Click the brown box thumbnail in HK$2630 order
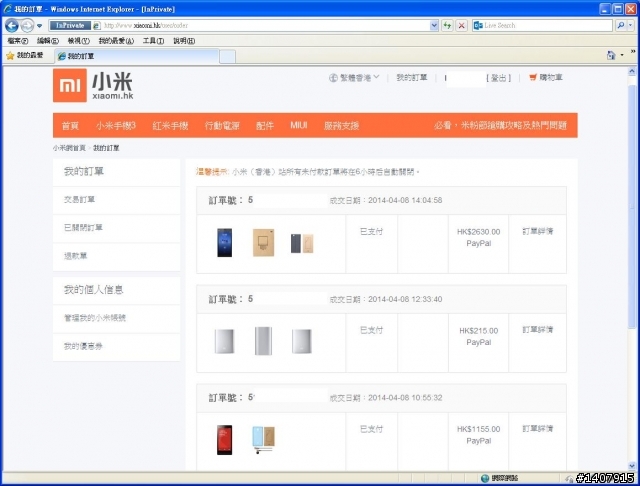The width and height of the screenshot is (640, 486). [263, 243]
